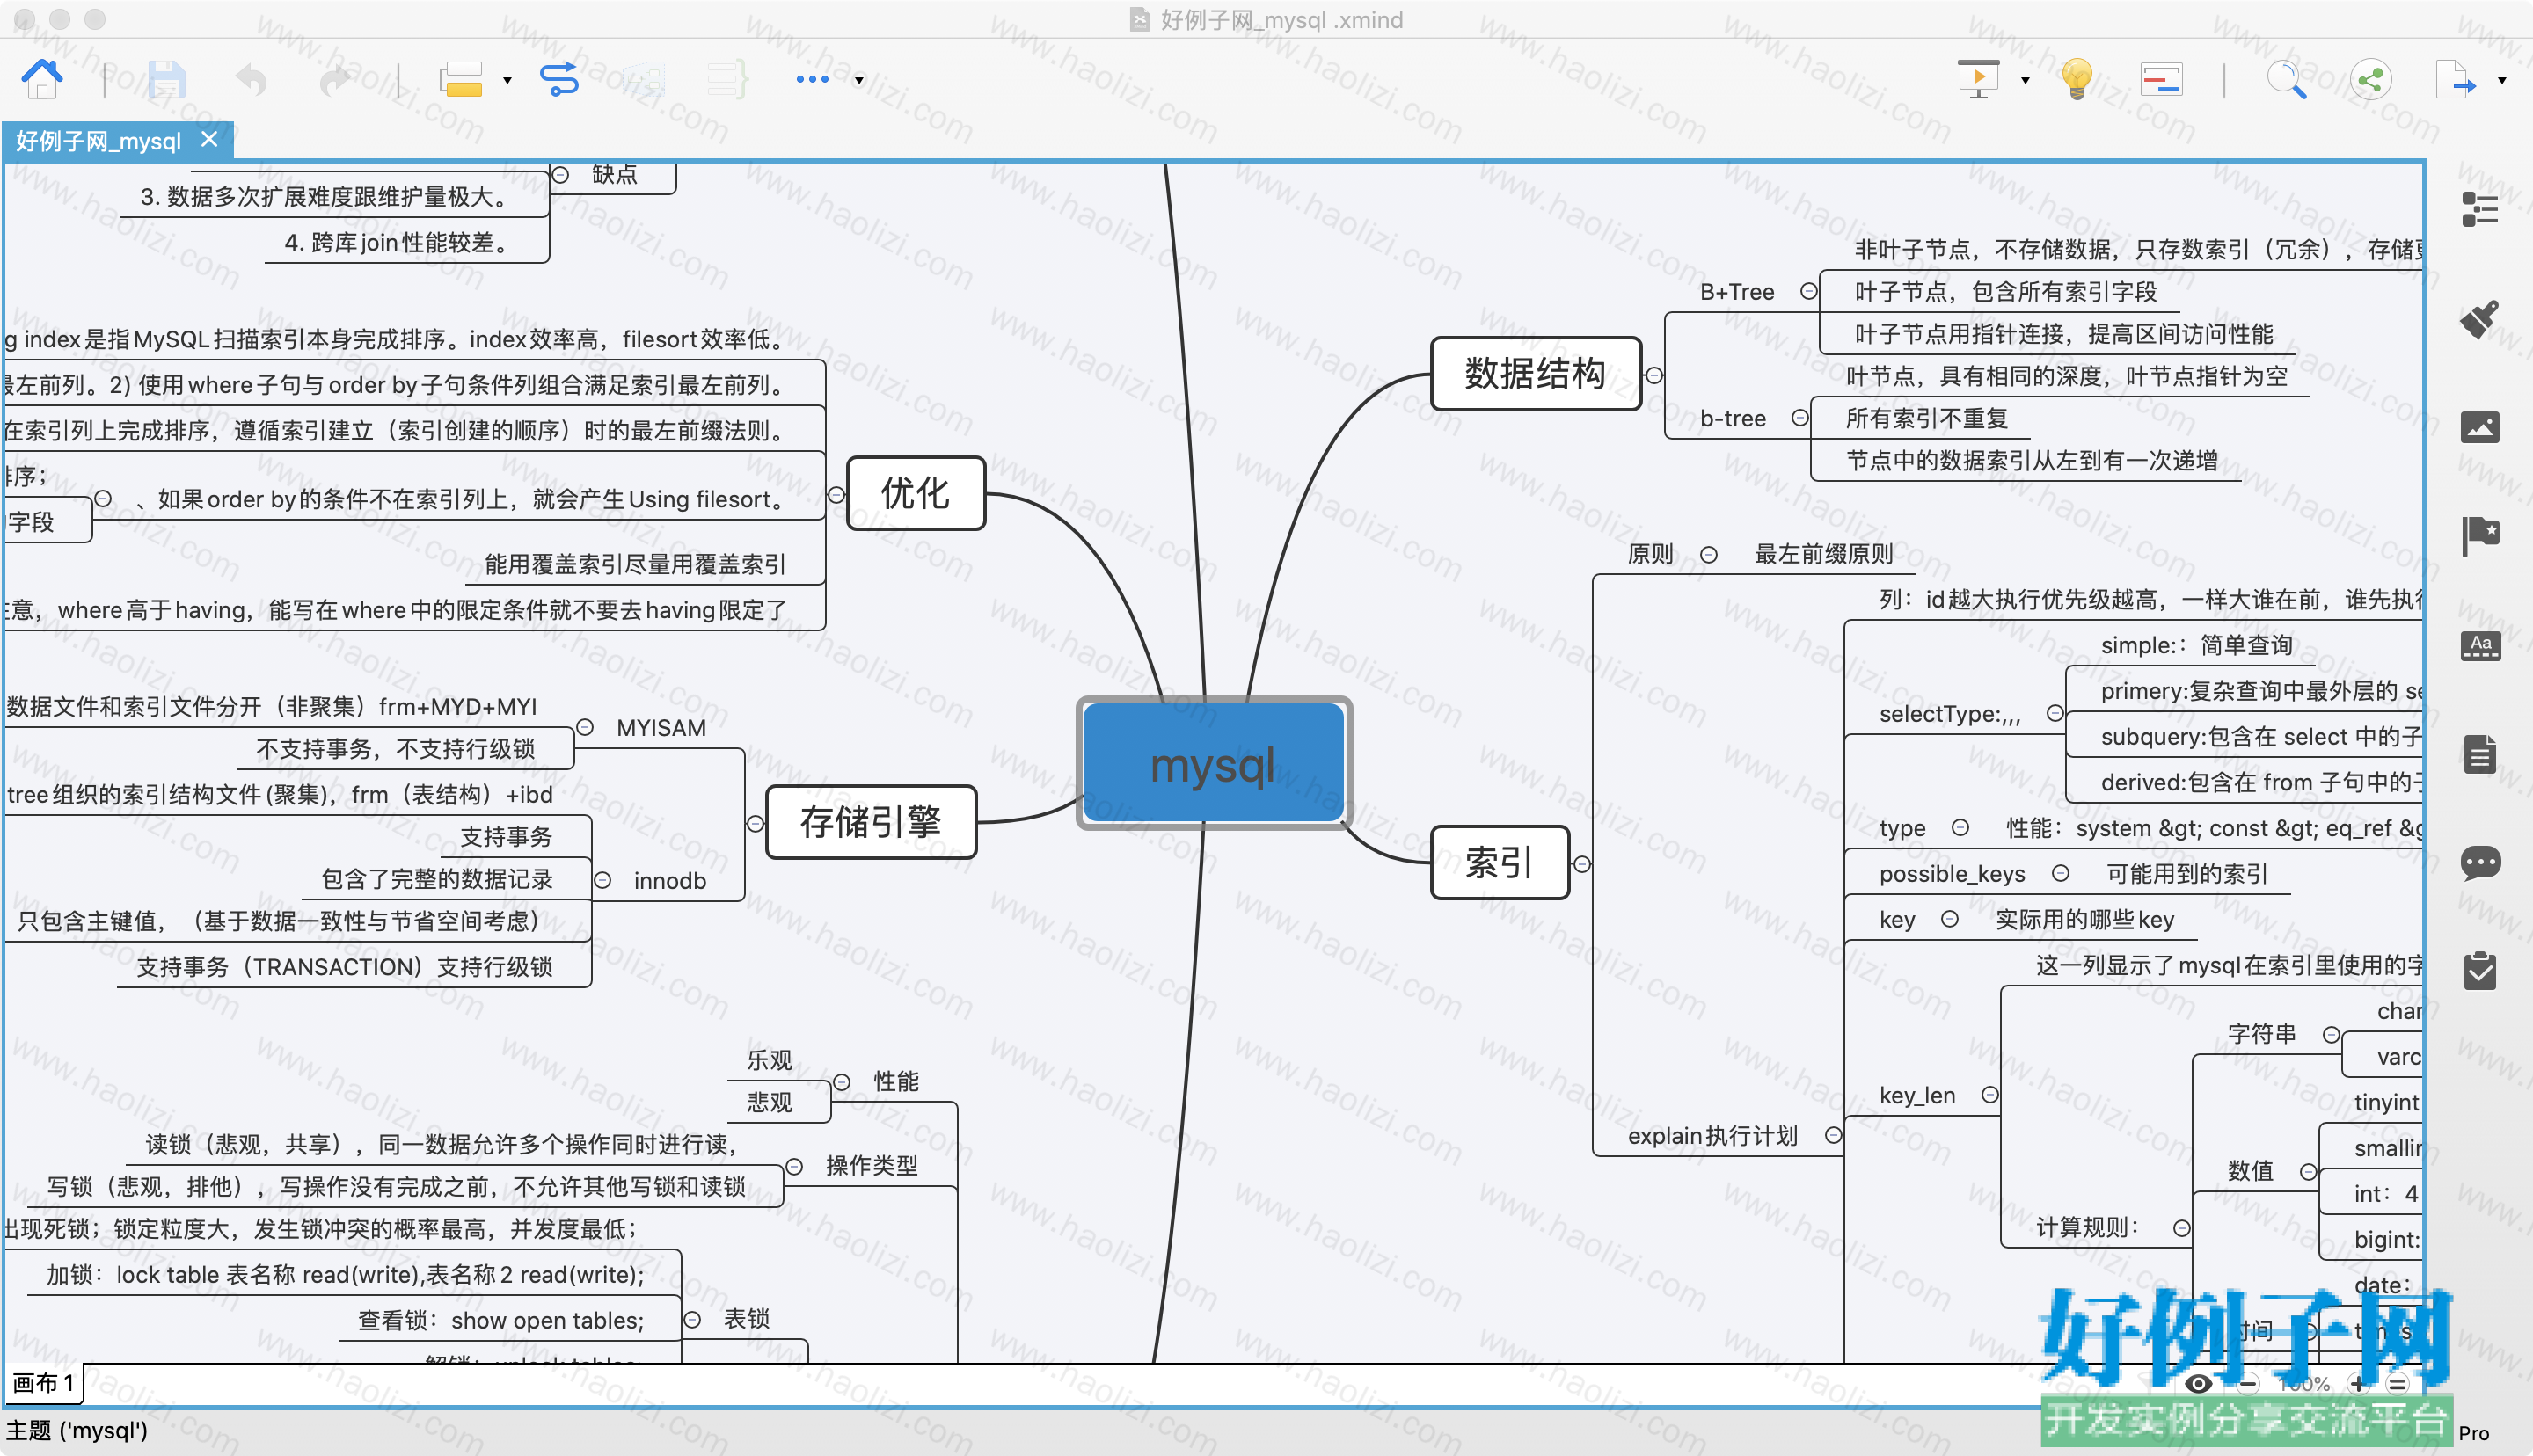Select the 支持事务（TRANSACTION）支持行级锁 subtopic
2533x1456 pixels.
tap(344, 966)
